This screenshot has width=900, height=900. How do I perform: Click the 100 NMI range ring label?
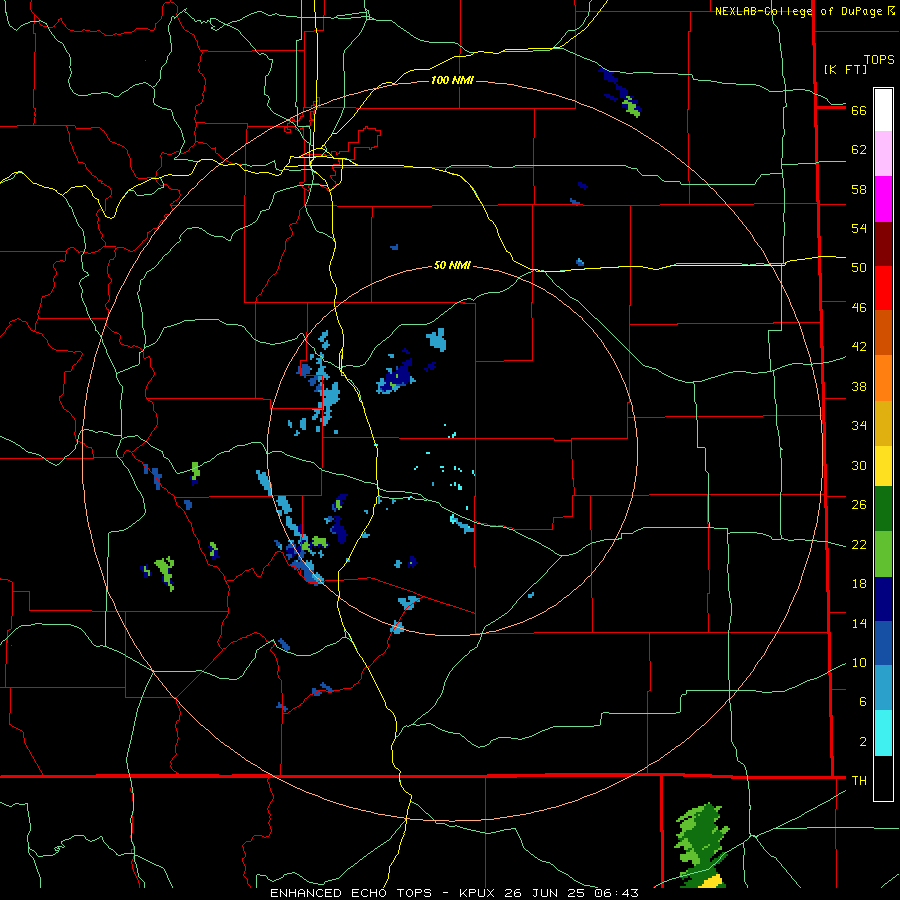(x=452, y=80)
